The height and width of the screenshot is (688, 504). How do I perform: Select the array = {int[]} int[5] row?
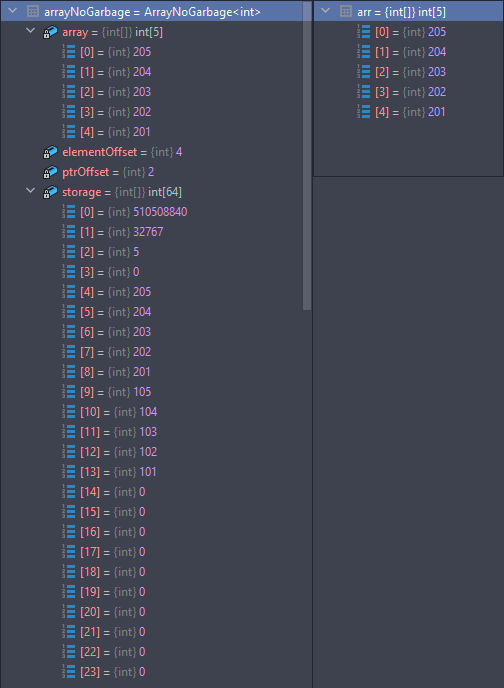point(152,32)
